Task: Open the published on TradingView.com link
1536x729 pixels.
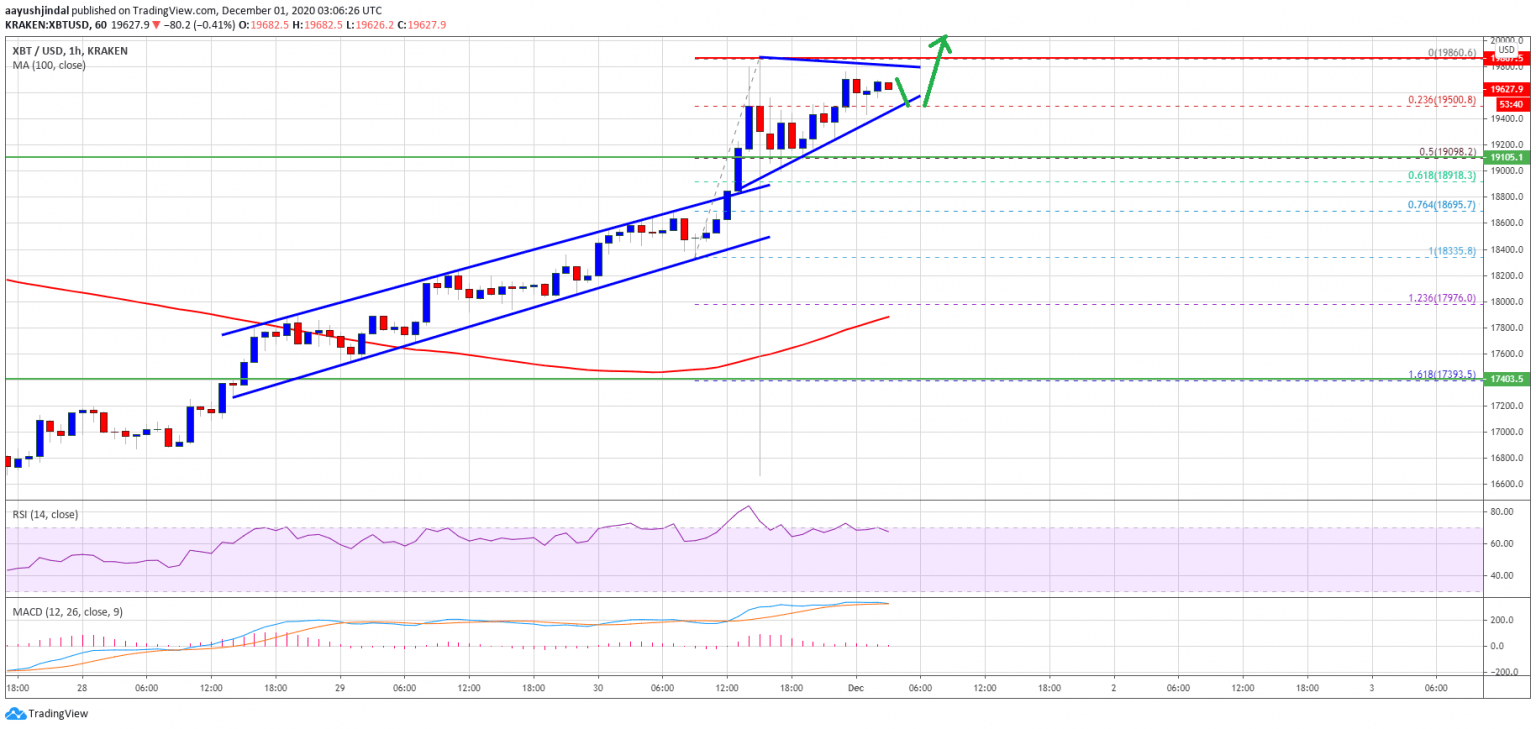Action: point(140,9)
